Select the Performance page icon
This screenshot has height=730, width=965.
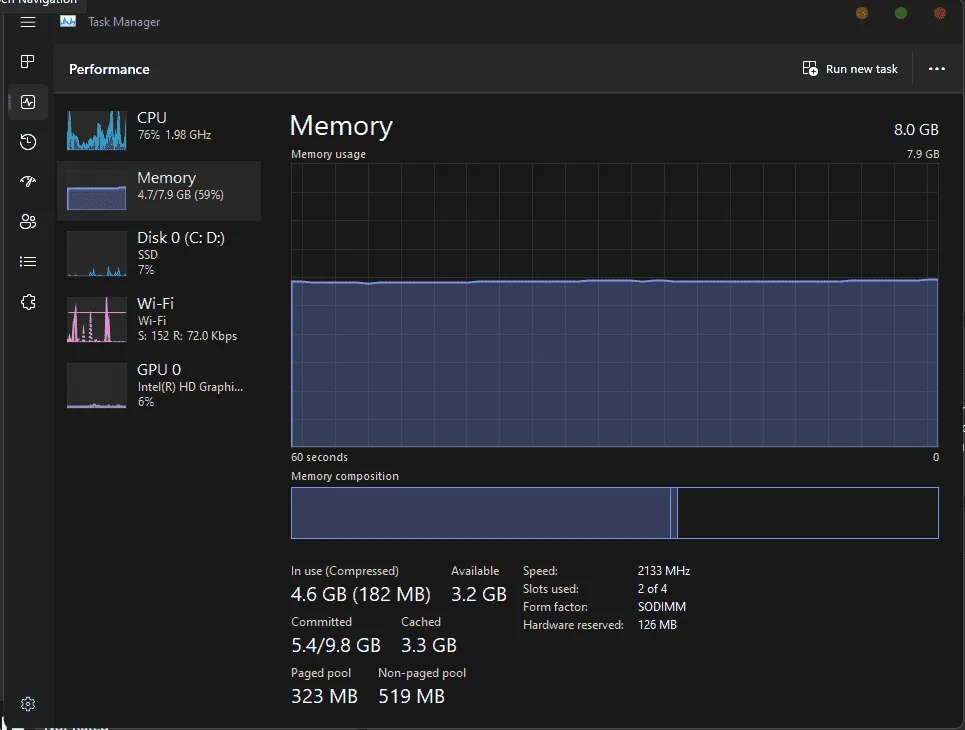(x=28, y=102)
